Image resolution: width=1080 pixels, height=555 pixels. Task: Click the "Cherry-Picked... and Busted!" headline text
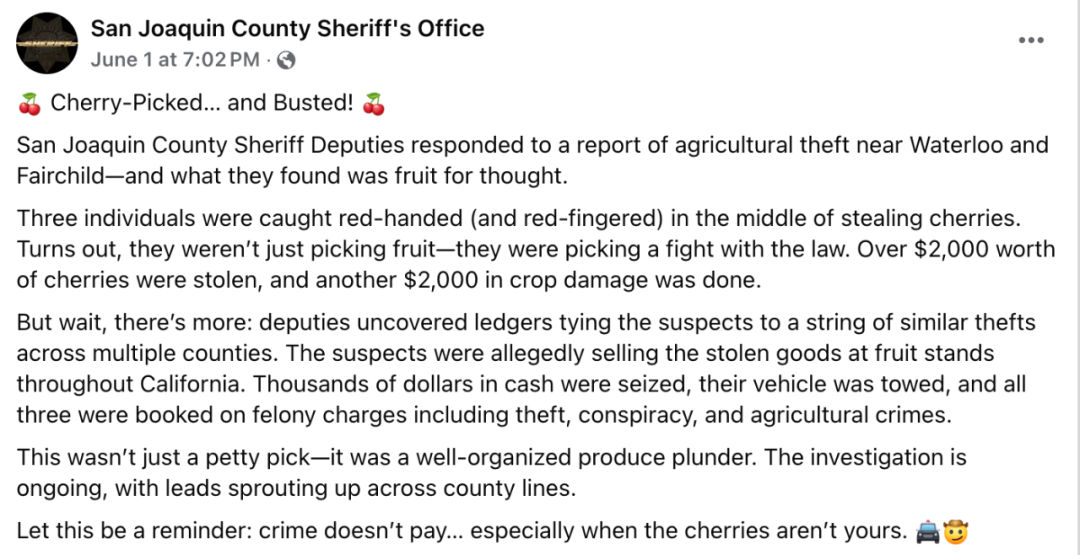(202, 104)
